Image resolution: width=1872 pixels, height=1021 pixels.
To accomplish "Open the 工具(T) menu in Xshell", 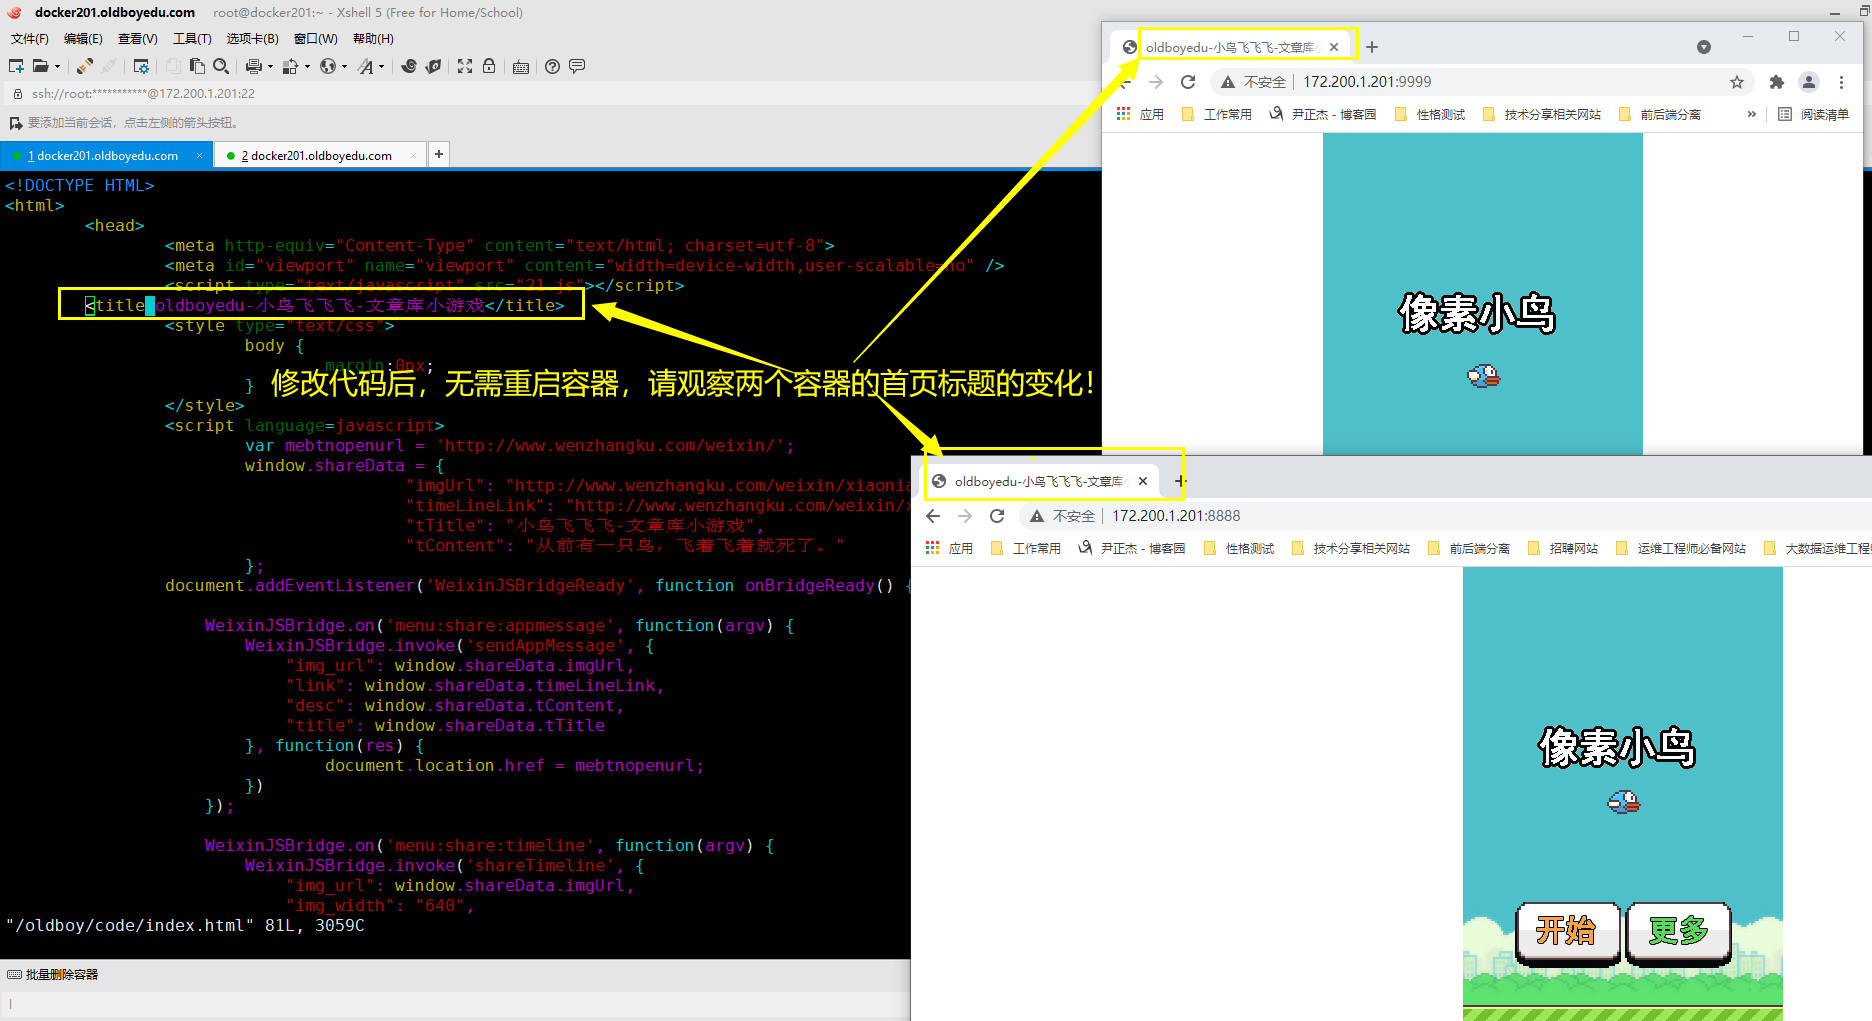I will point(192,38).
